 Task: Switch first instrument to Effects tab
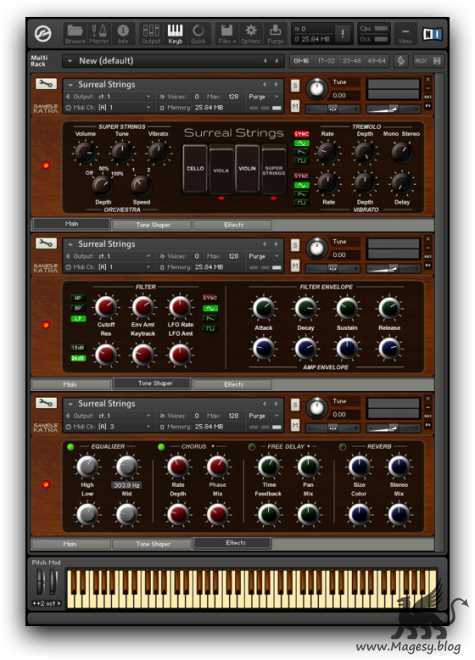233,225
